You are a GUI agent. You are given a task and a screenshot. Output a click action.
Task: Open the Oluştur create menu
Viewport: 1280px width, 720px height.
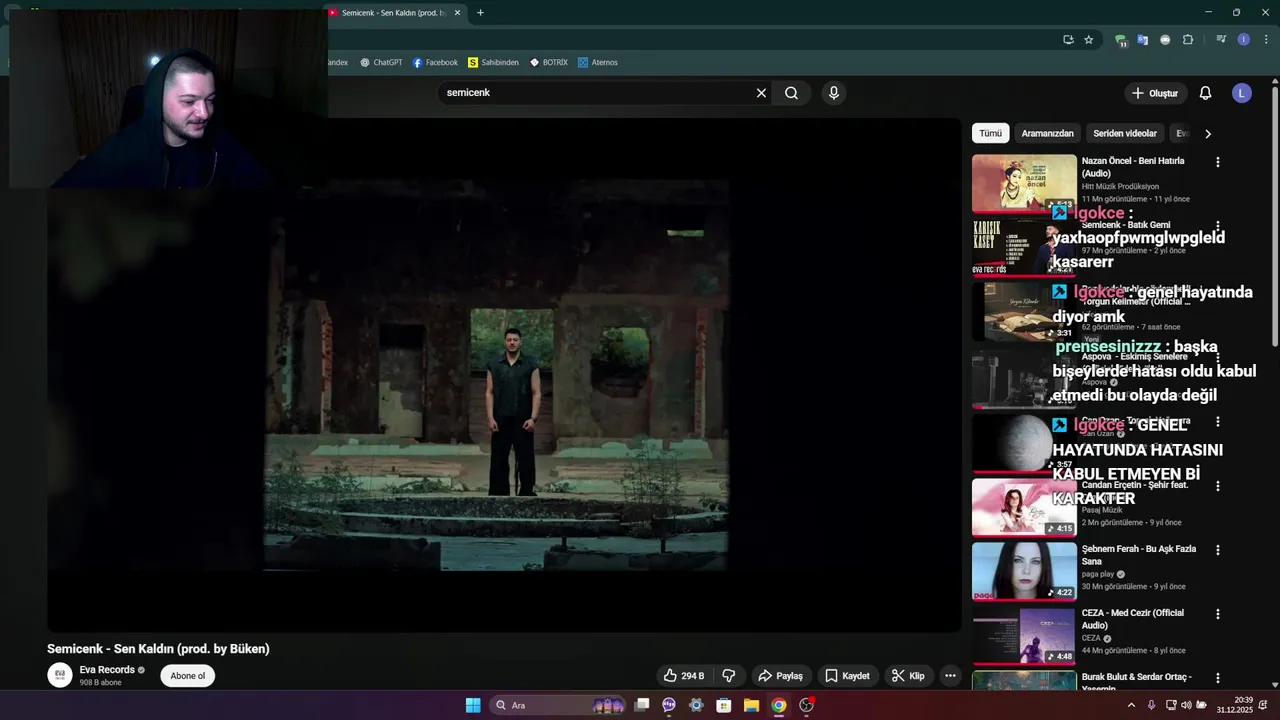pos(1155,93)
